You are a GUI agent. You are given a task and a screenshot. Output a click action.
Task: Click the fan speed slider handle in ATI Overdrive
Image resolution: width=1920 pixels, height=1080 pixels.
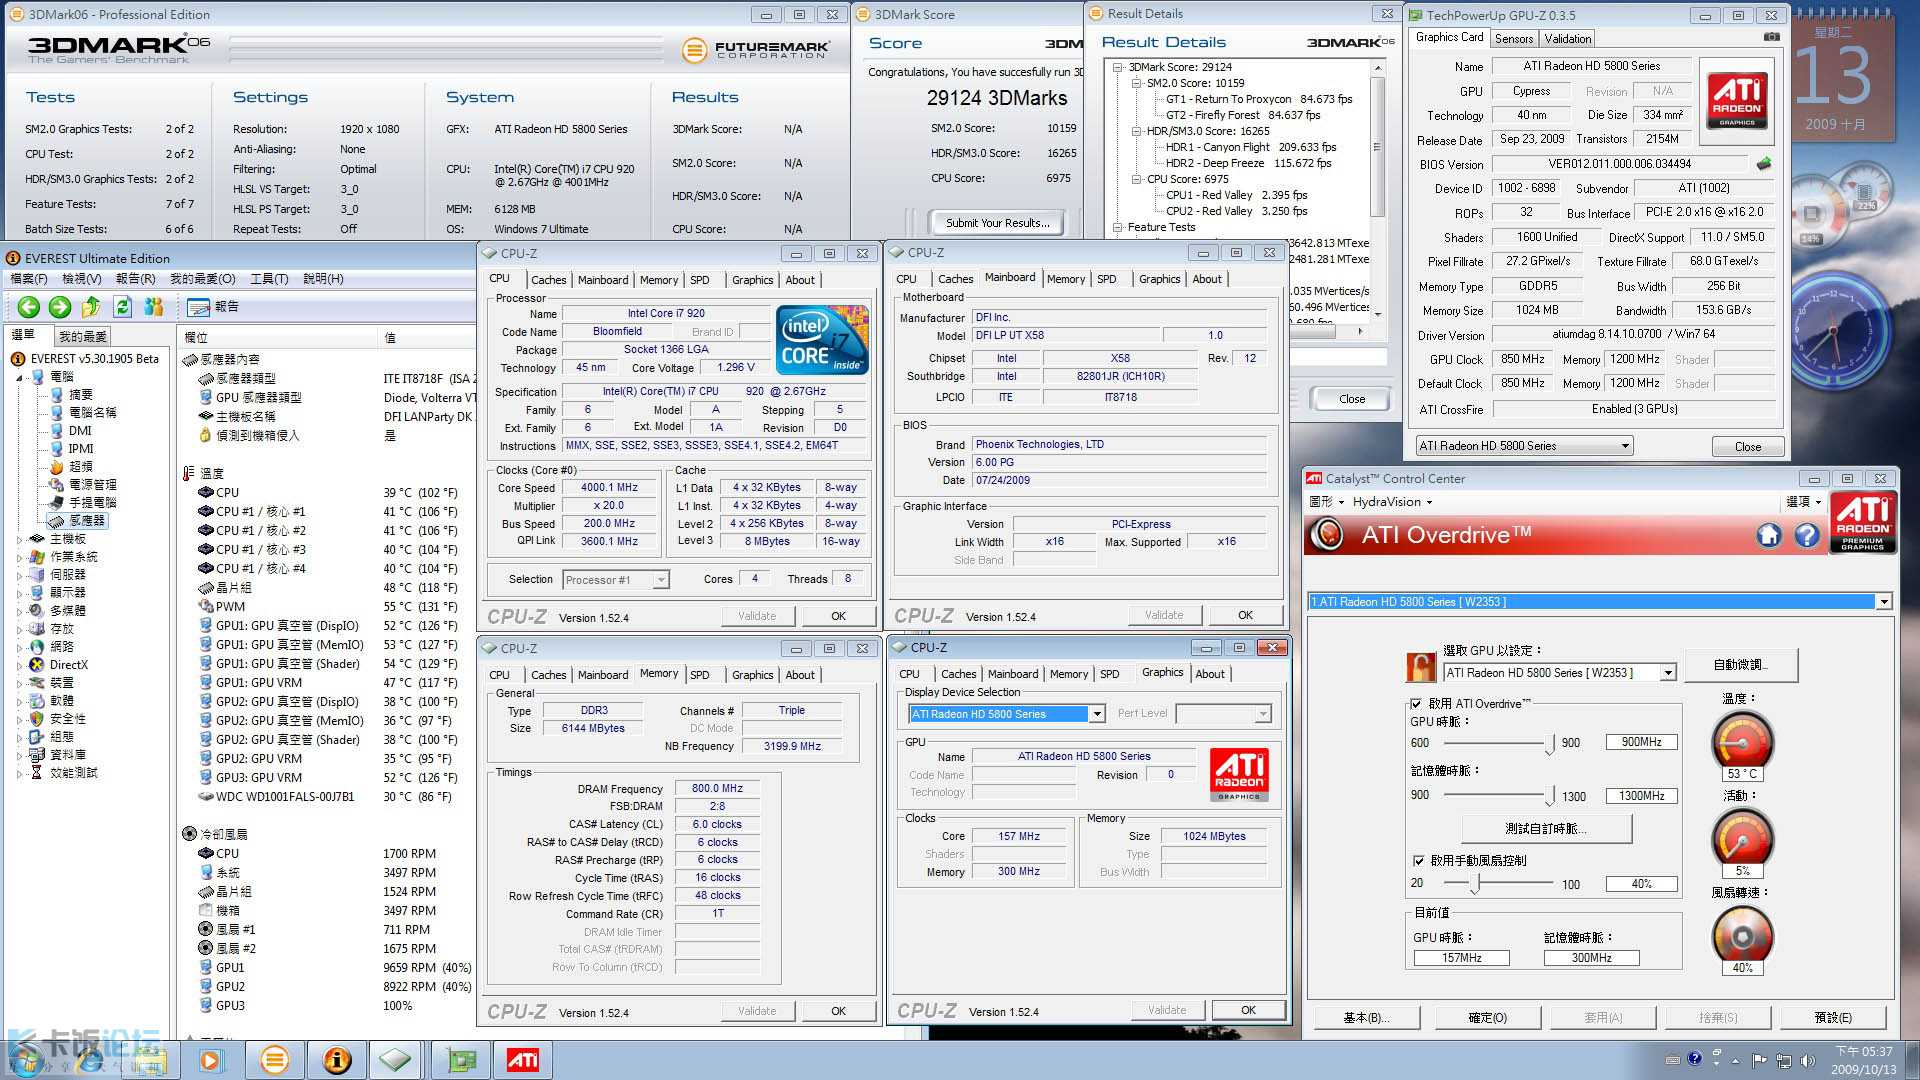pos(1475,884)
